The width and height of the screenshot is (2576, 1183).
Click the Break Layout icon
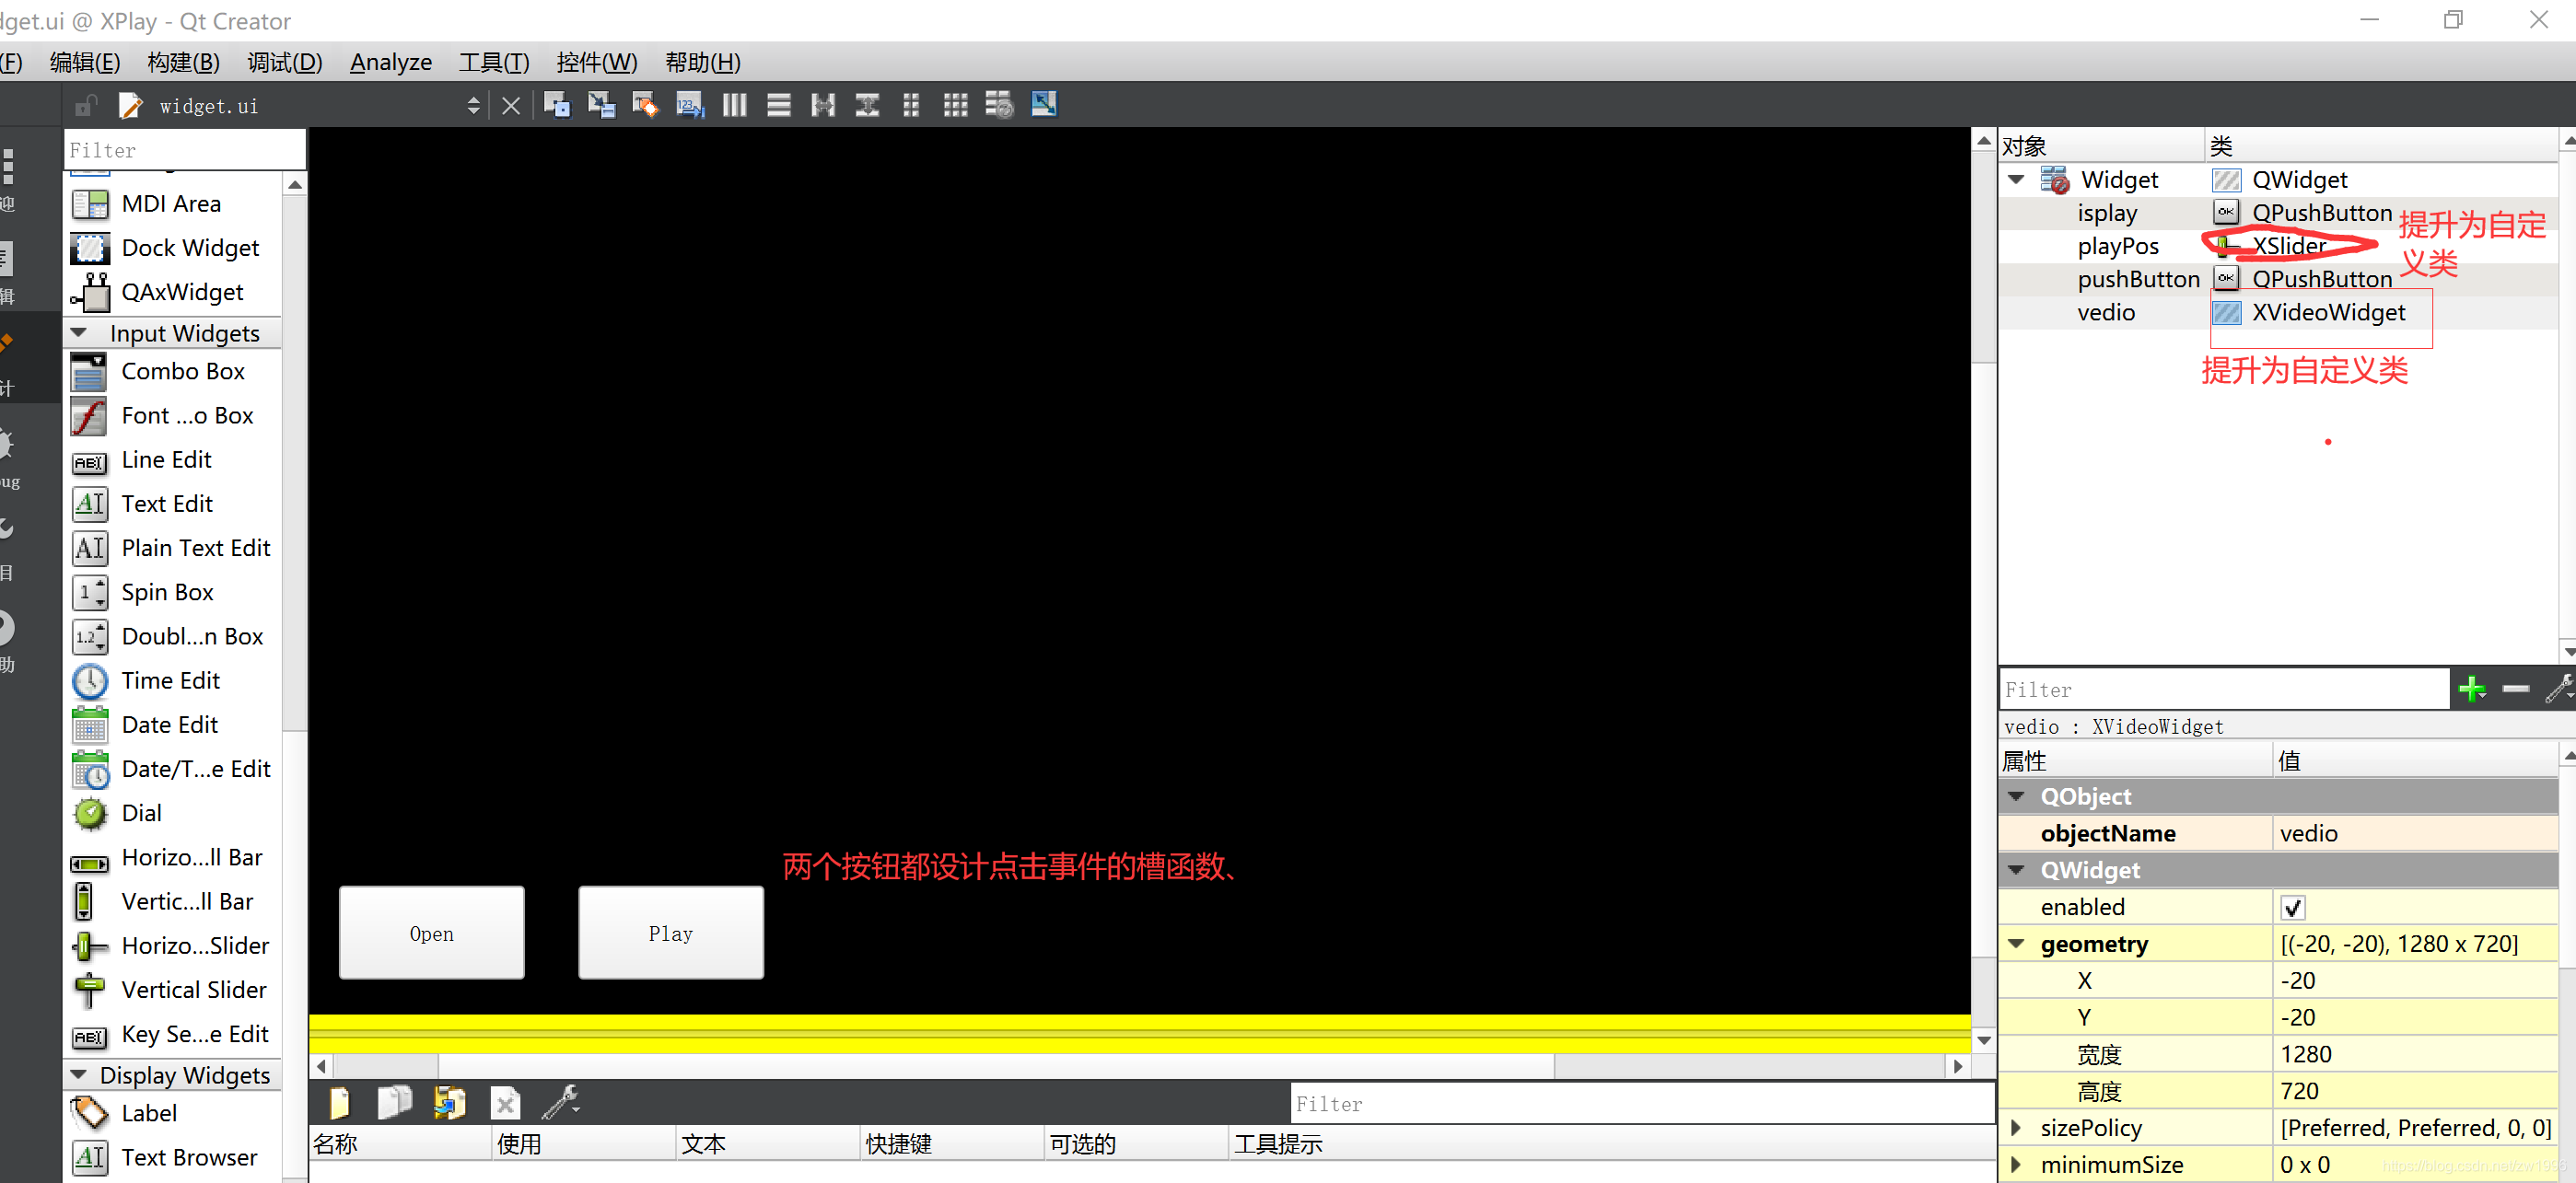(999, 105)
